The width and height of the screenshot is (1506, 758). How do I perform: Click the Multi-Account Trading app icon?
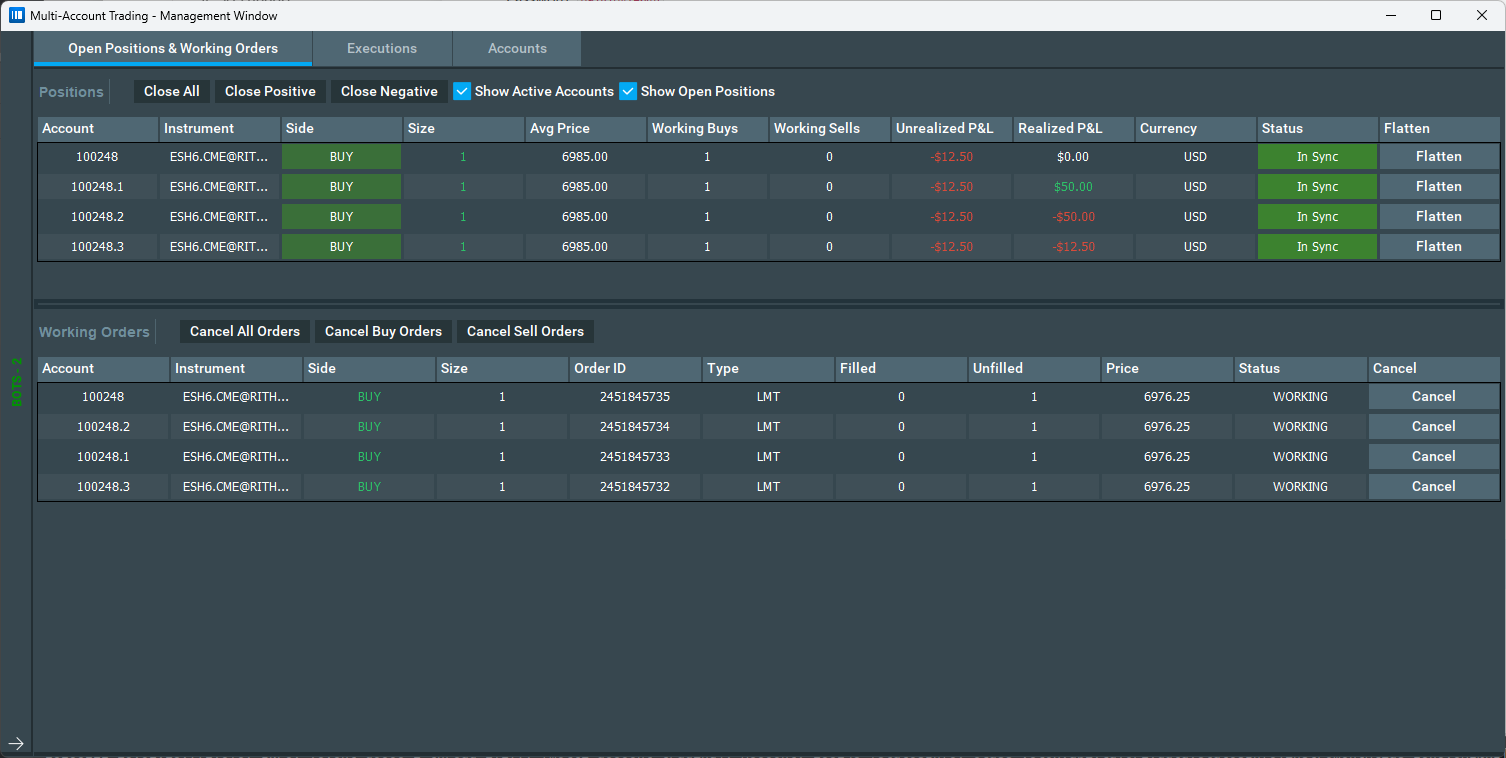(14, 15)
